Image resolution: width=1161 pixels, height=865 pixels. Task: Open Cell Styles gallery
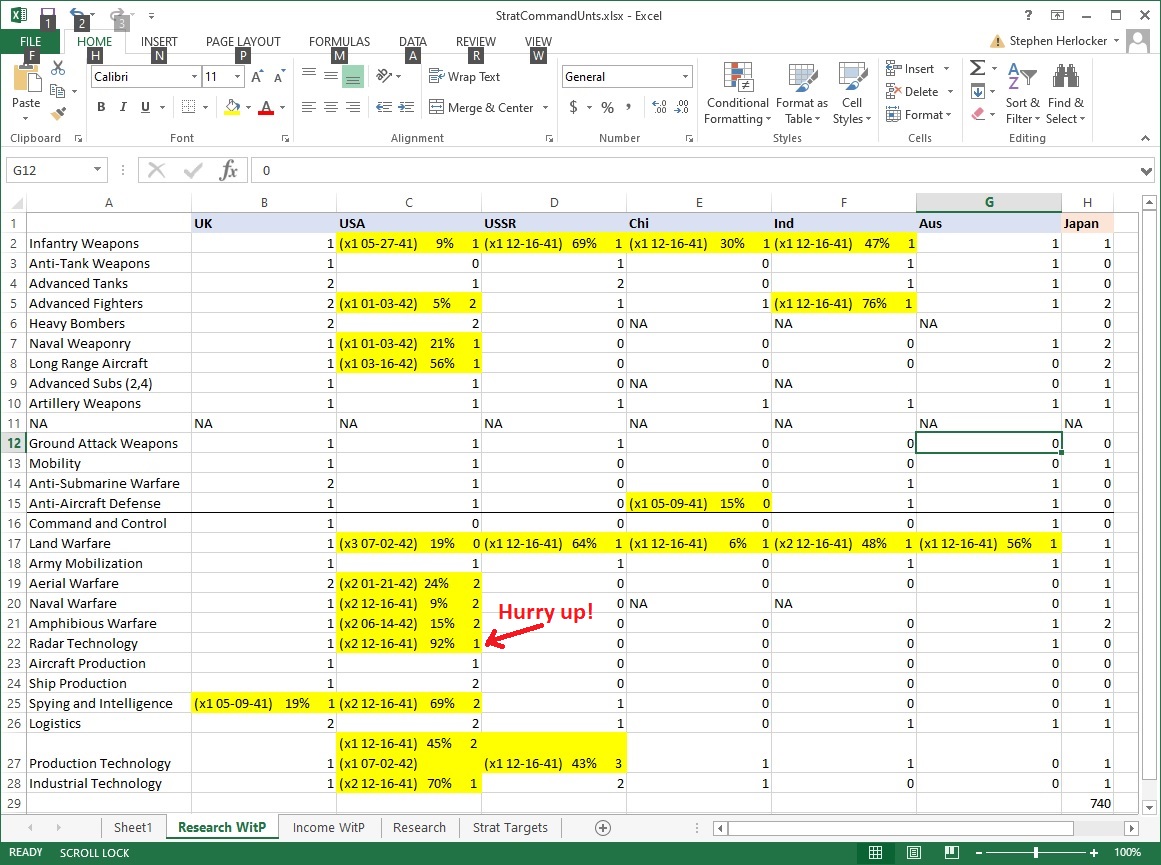852,93
